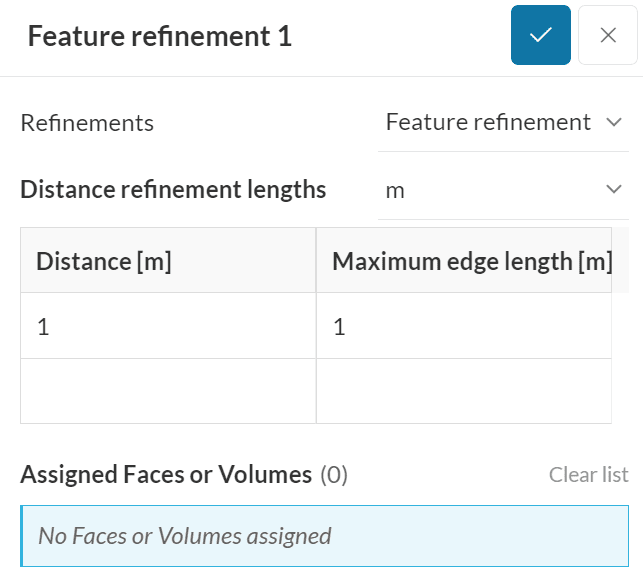The image size is (643, 573).
Task: Click the (0) assignment count
Action: click(334, 475)
